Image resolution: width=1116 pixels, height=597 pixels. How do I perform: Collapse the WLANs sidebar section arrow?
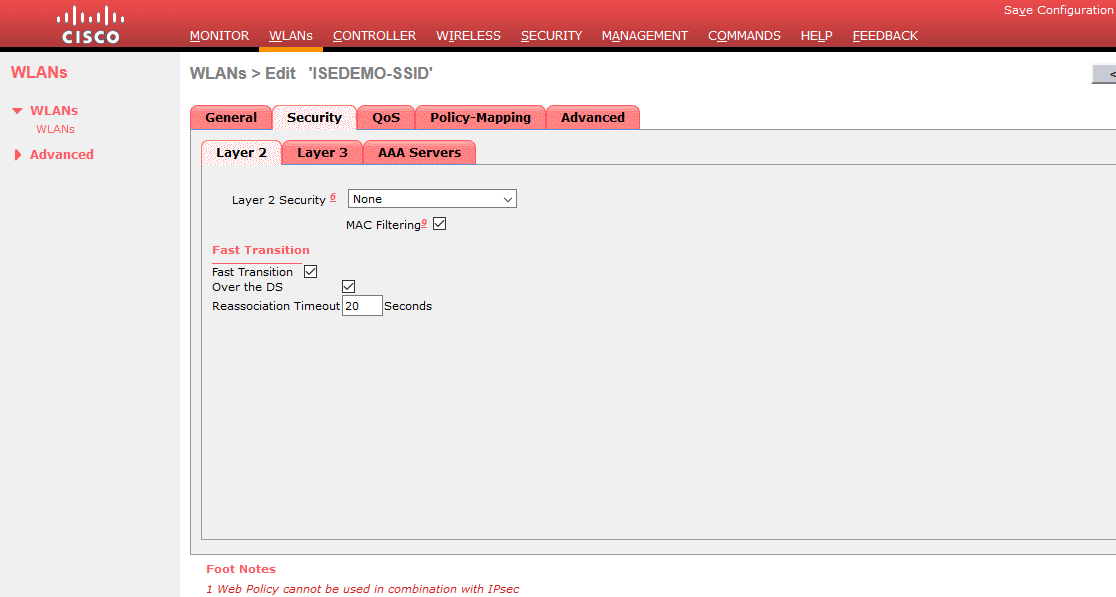coord(17,111)
